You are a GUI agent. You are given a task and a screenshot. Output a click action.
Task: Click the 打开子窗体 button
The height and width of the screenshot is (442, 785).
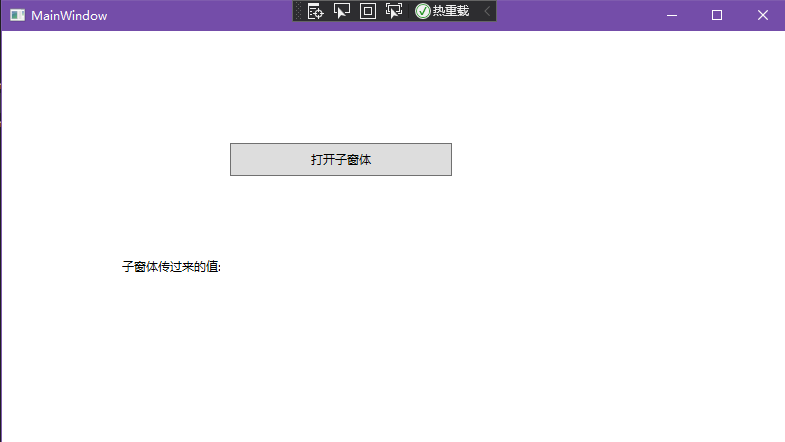pos(341,160)
